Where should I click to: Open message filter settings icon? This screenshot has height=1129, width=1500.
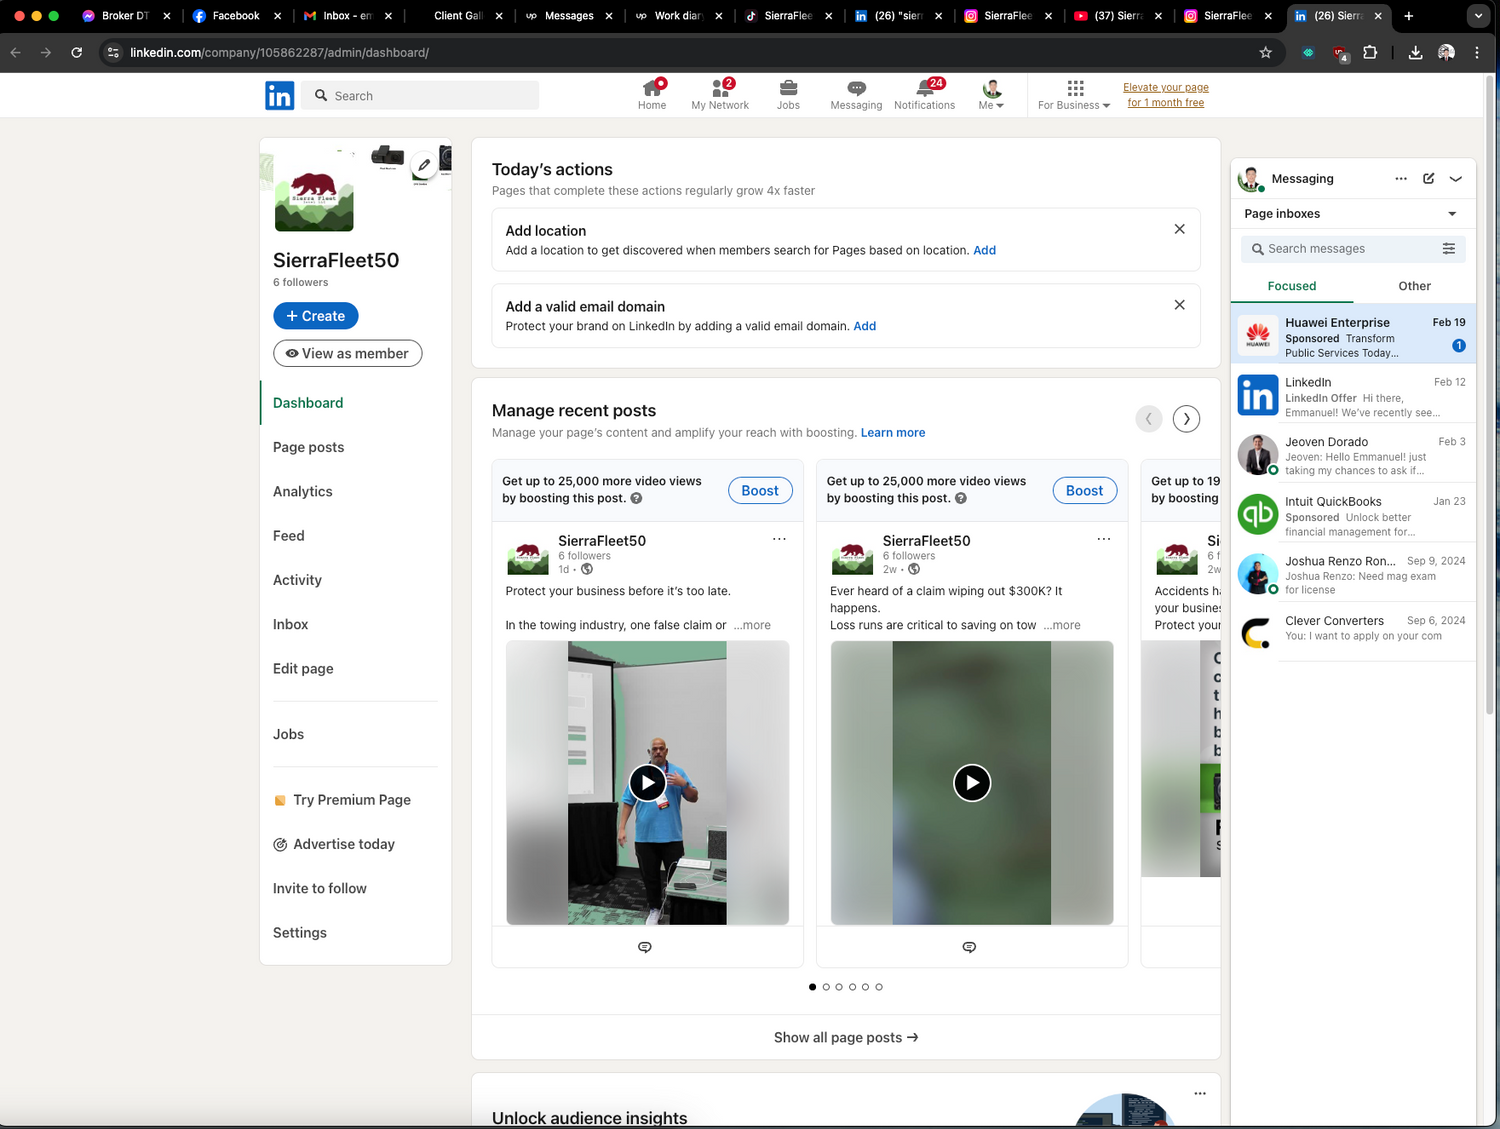tap(1449, 249)
